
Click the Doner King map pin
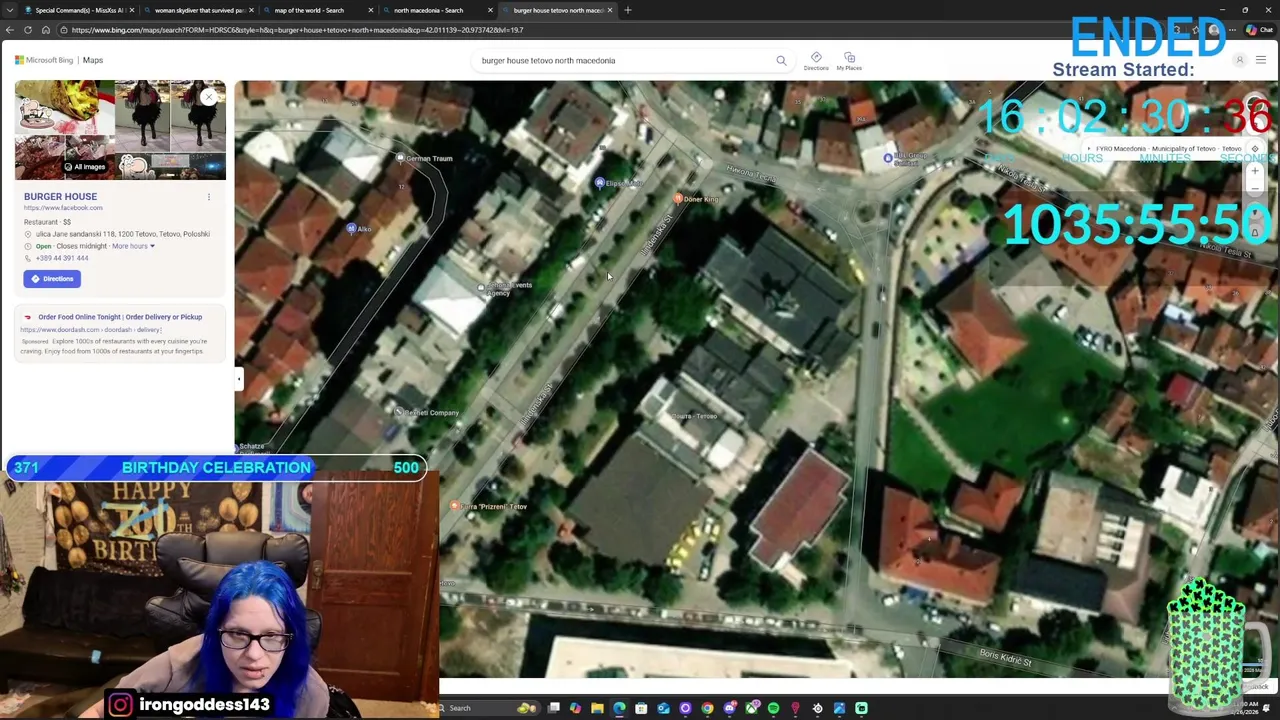pos(678,199)
